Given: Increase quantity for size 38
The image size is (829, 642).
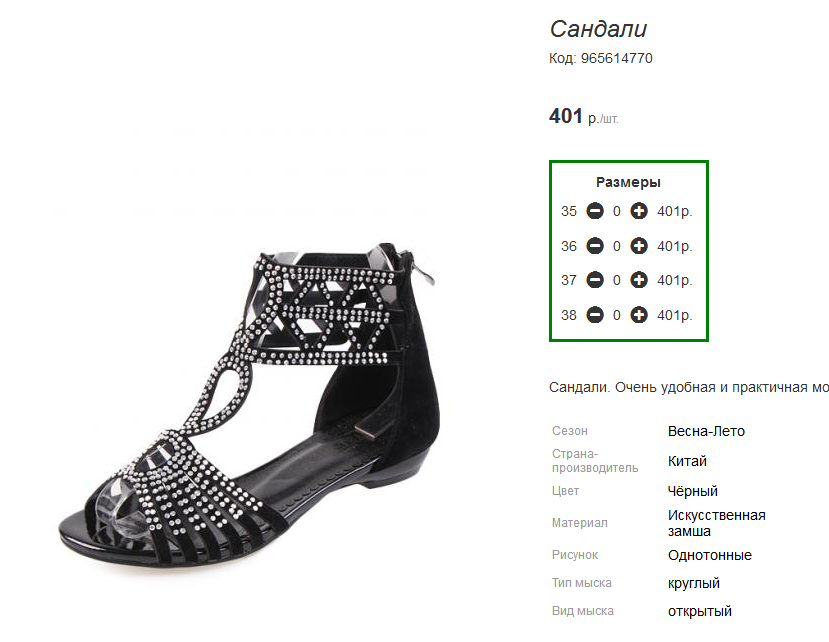Looking at the screenshot, I should [639, 315].
